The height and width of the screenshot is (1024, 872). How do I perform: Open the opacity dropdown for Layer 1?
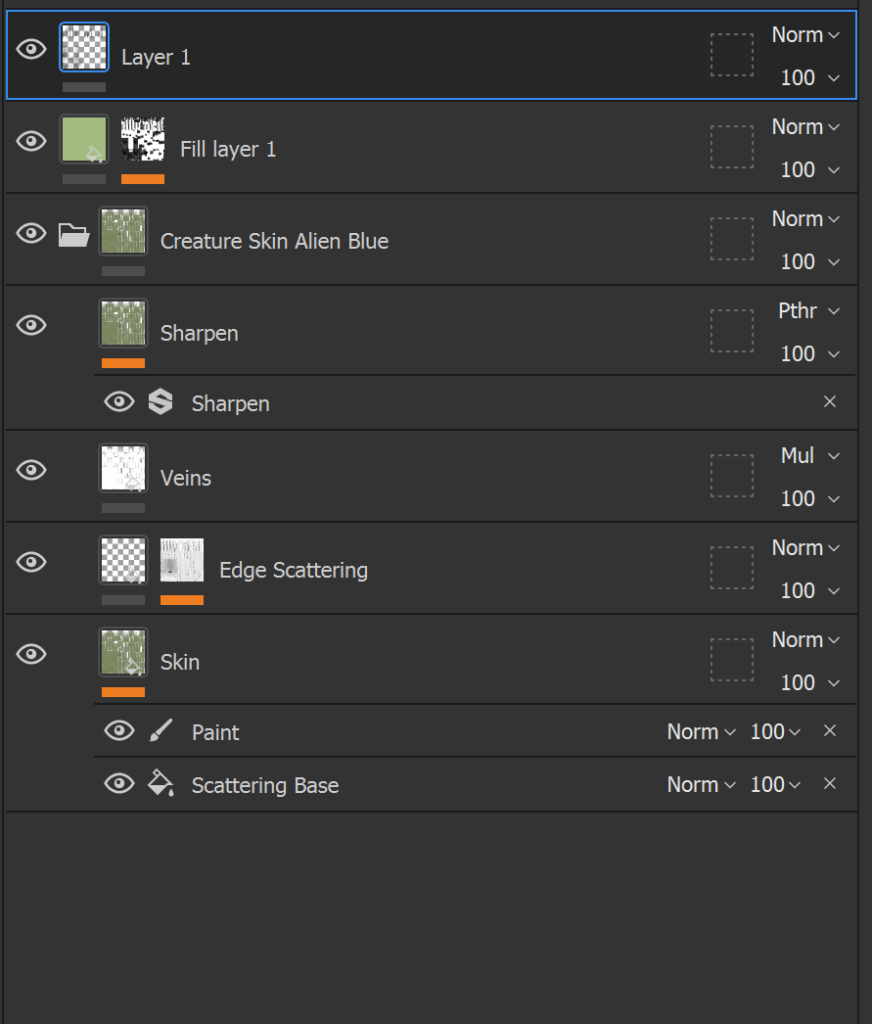(808, 78)
